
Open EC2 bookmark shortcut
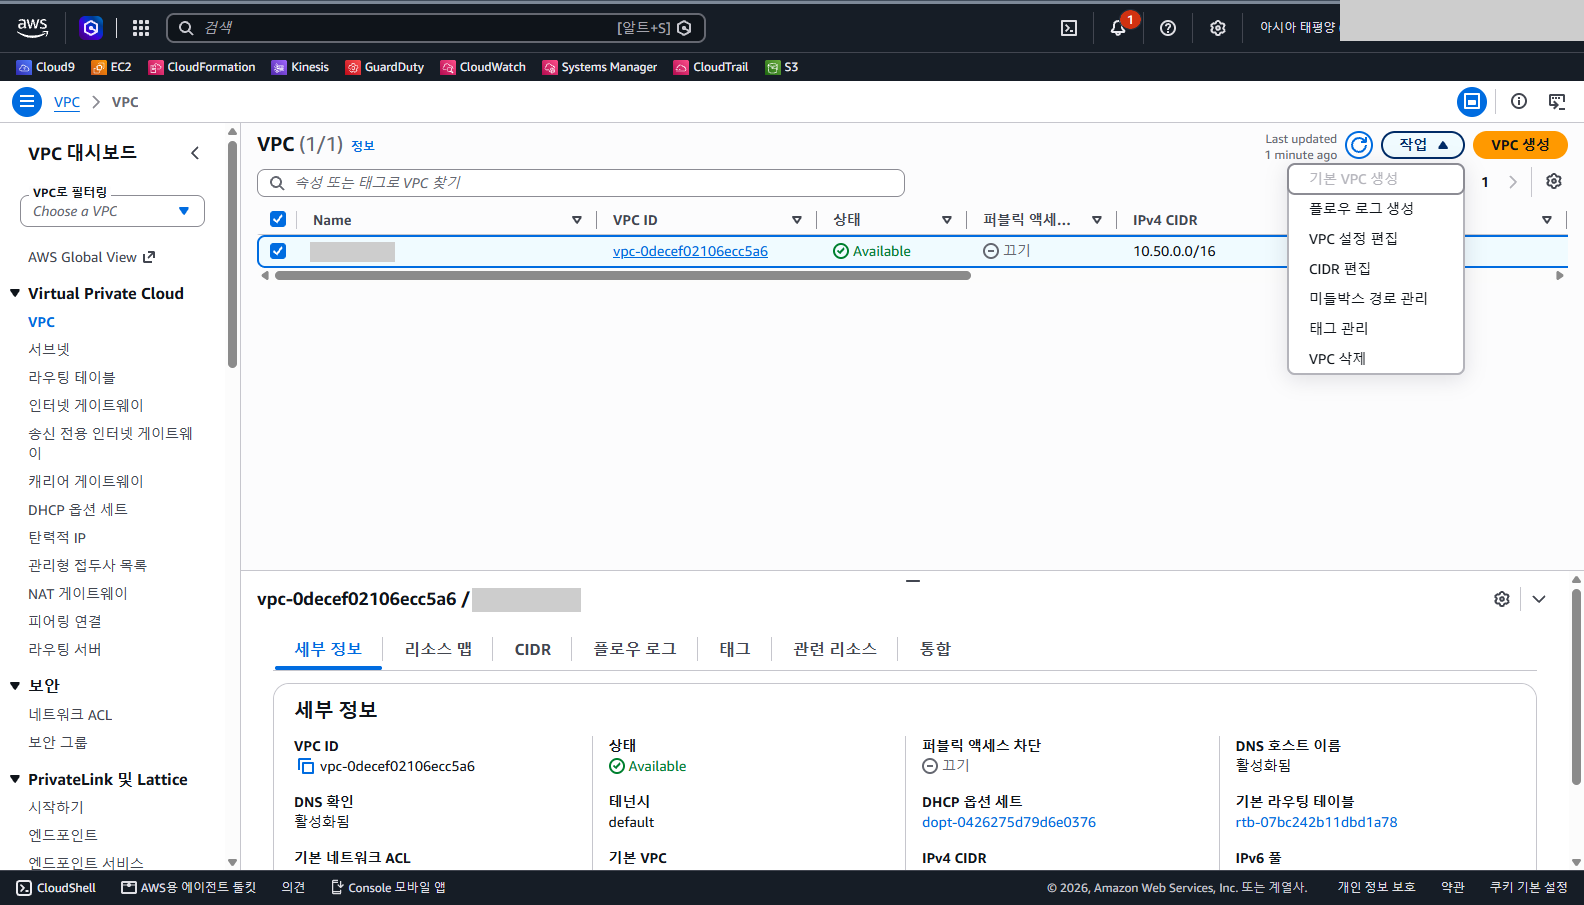click(111, 67)
